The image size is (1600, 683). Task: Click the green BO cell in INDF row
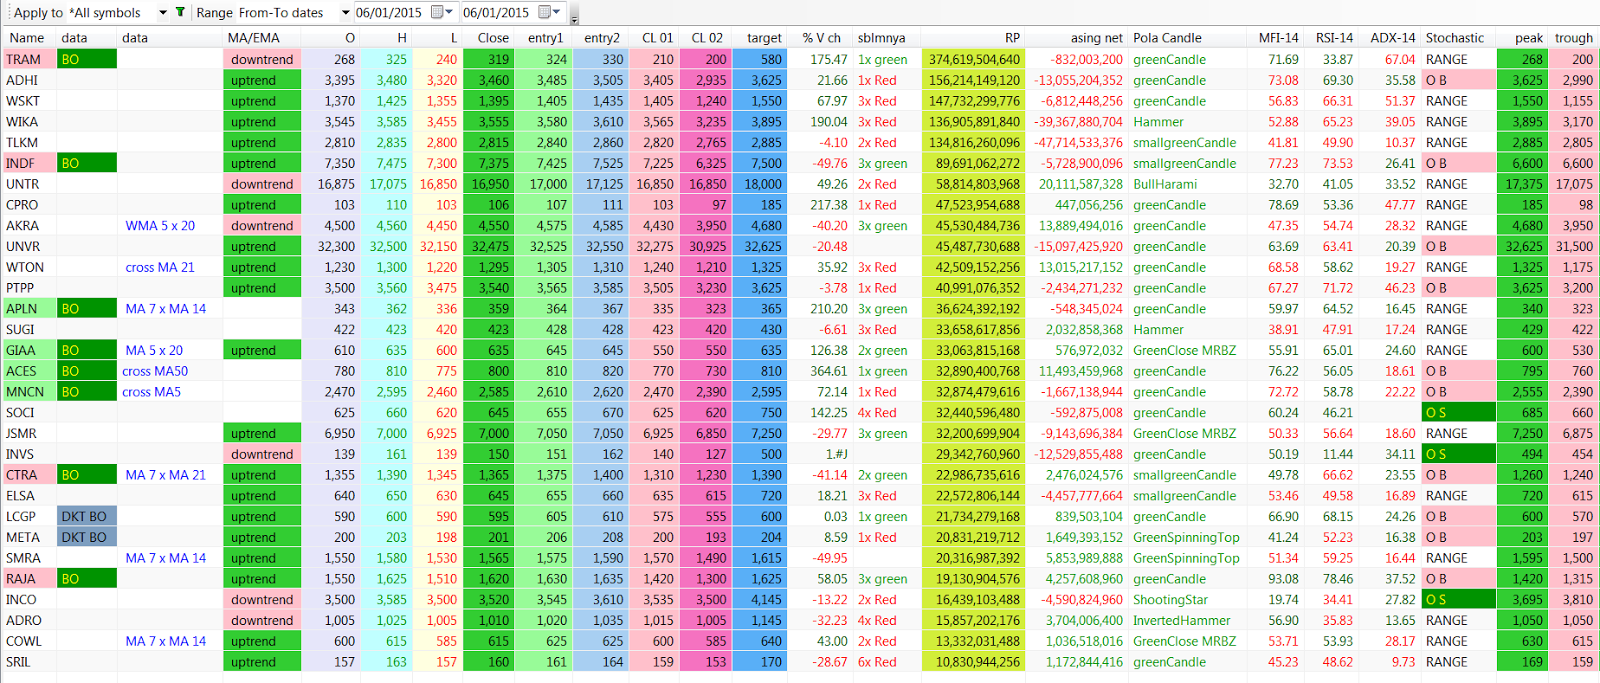[87, 163]
